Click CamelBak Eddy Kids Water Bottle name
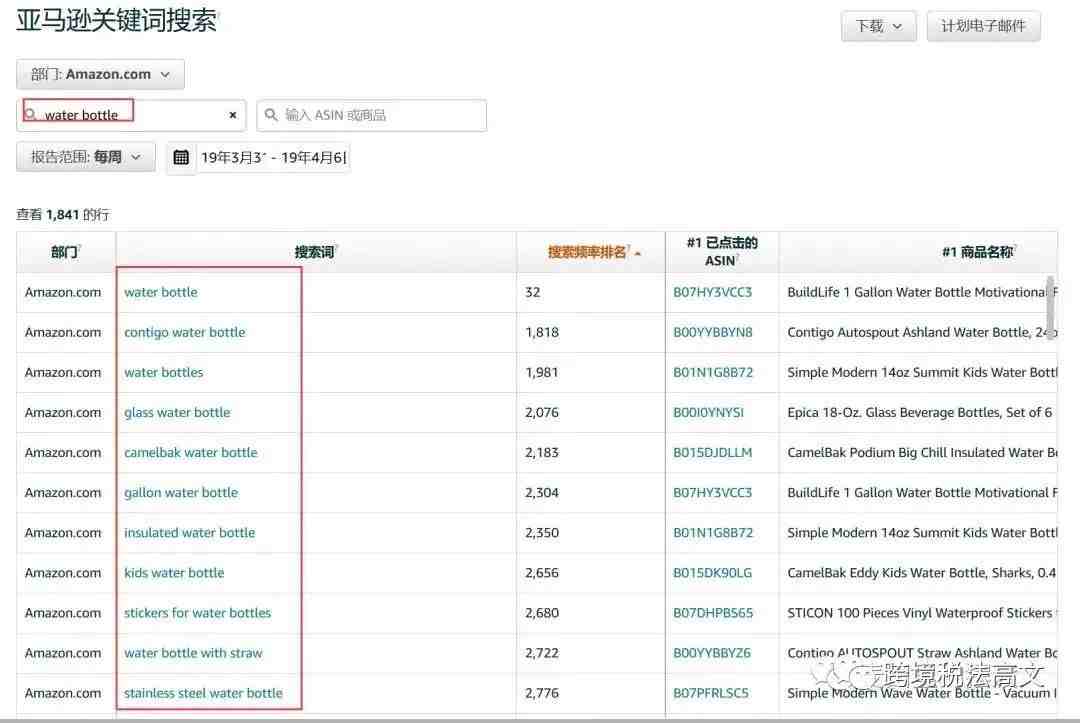The image size is (1080, 723). pyautogui.click(x=922, y=572)
